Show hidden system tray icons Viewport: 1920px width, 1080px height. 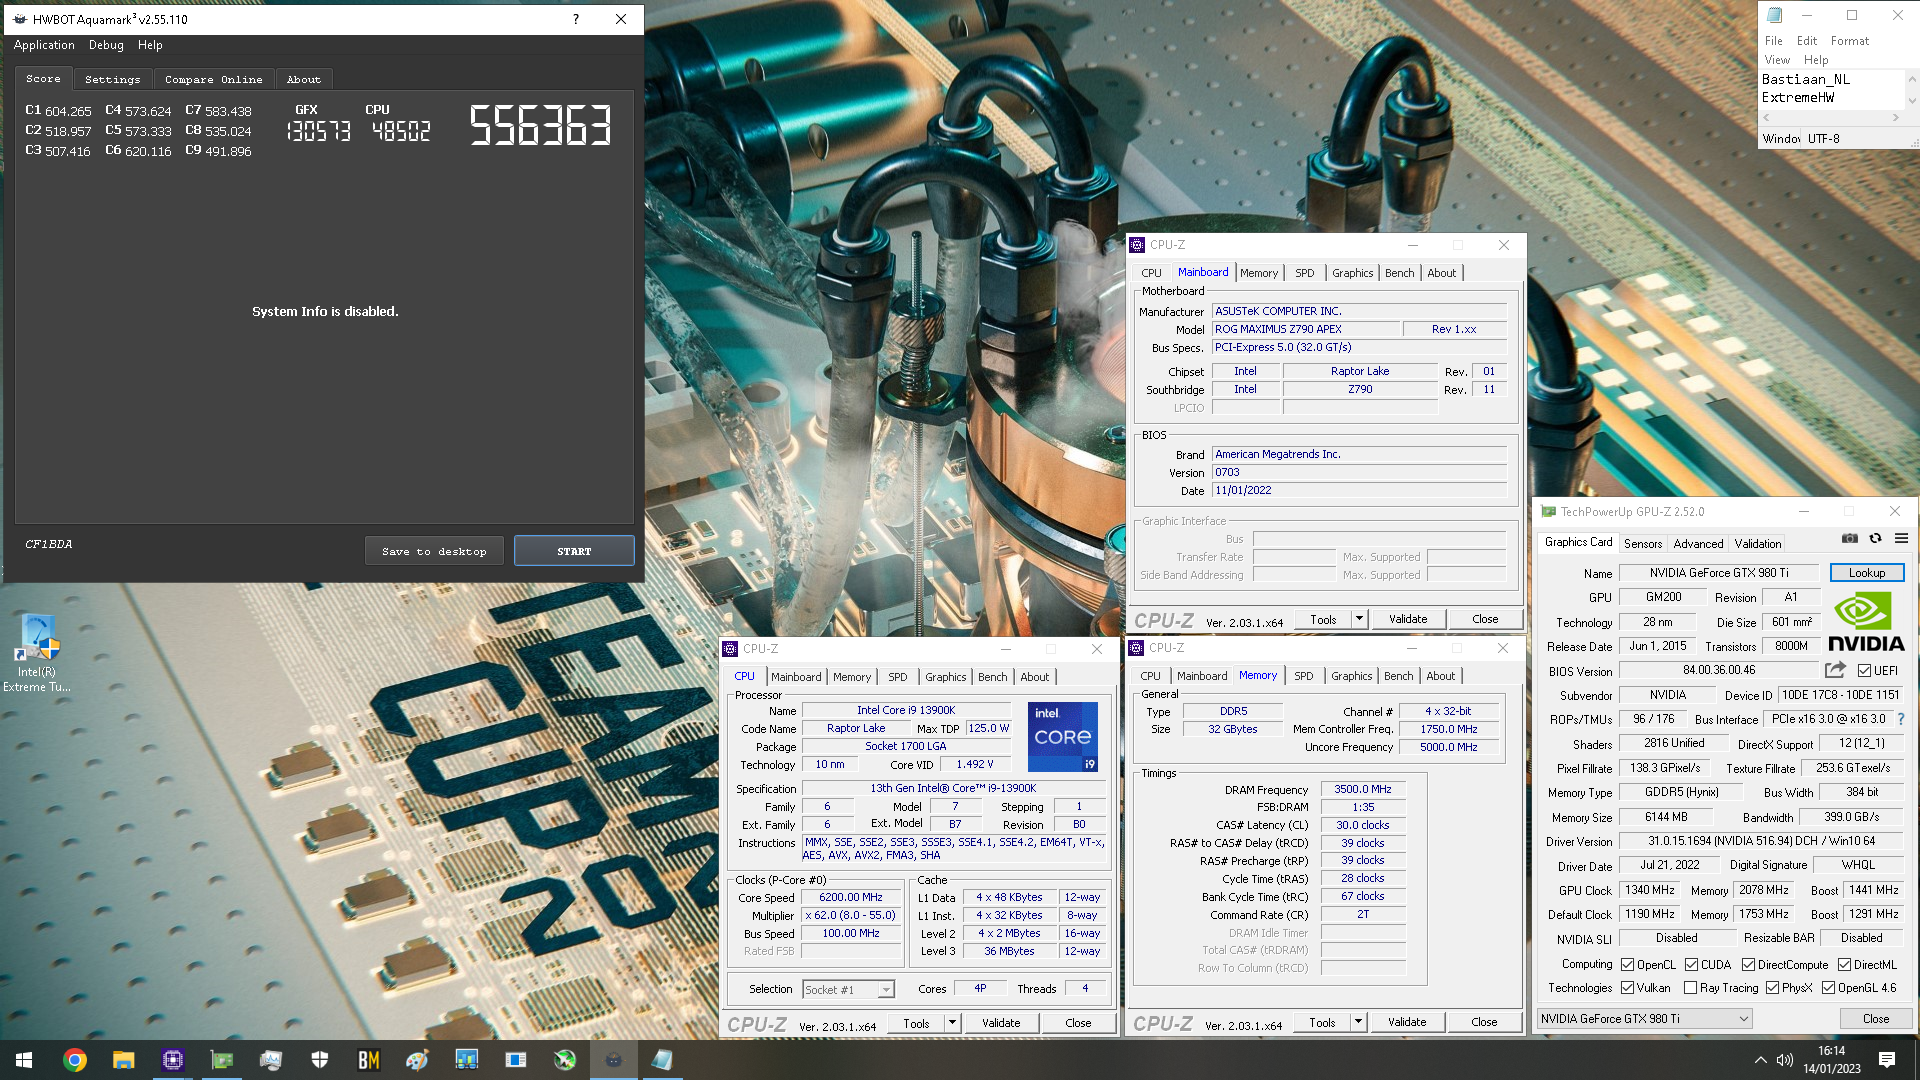pos(1760,1060)
